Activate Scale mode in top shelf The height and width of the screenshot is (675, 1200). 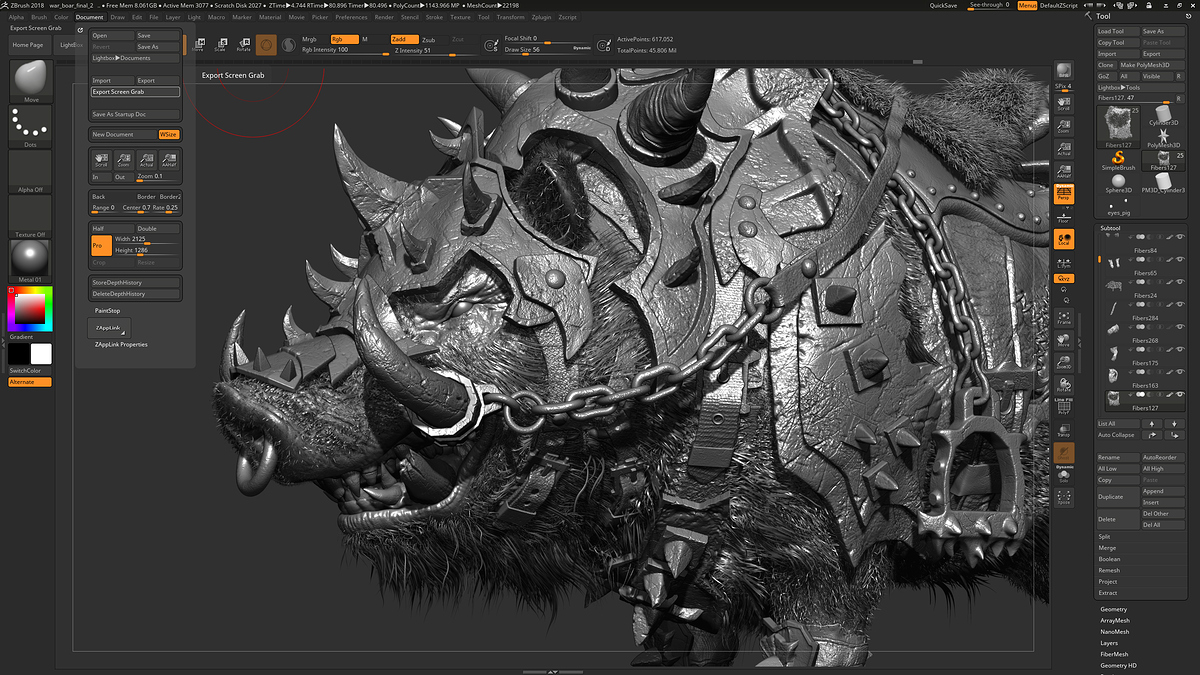[x=221, y=44]
